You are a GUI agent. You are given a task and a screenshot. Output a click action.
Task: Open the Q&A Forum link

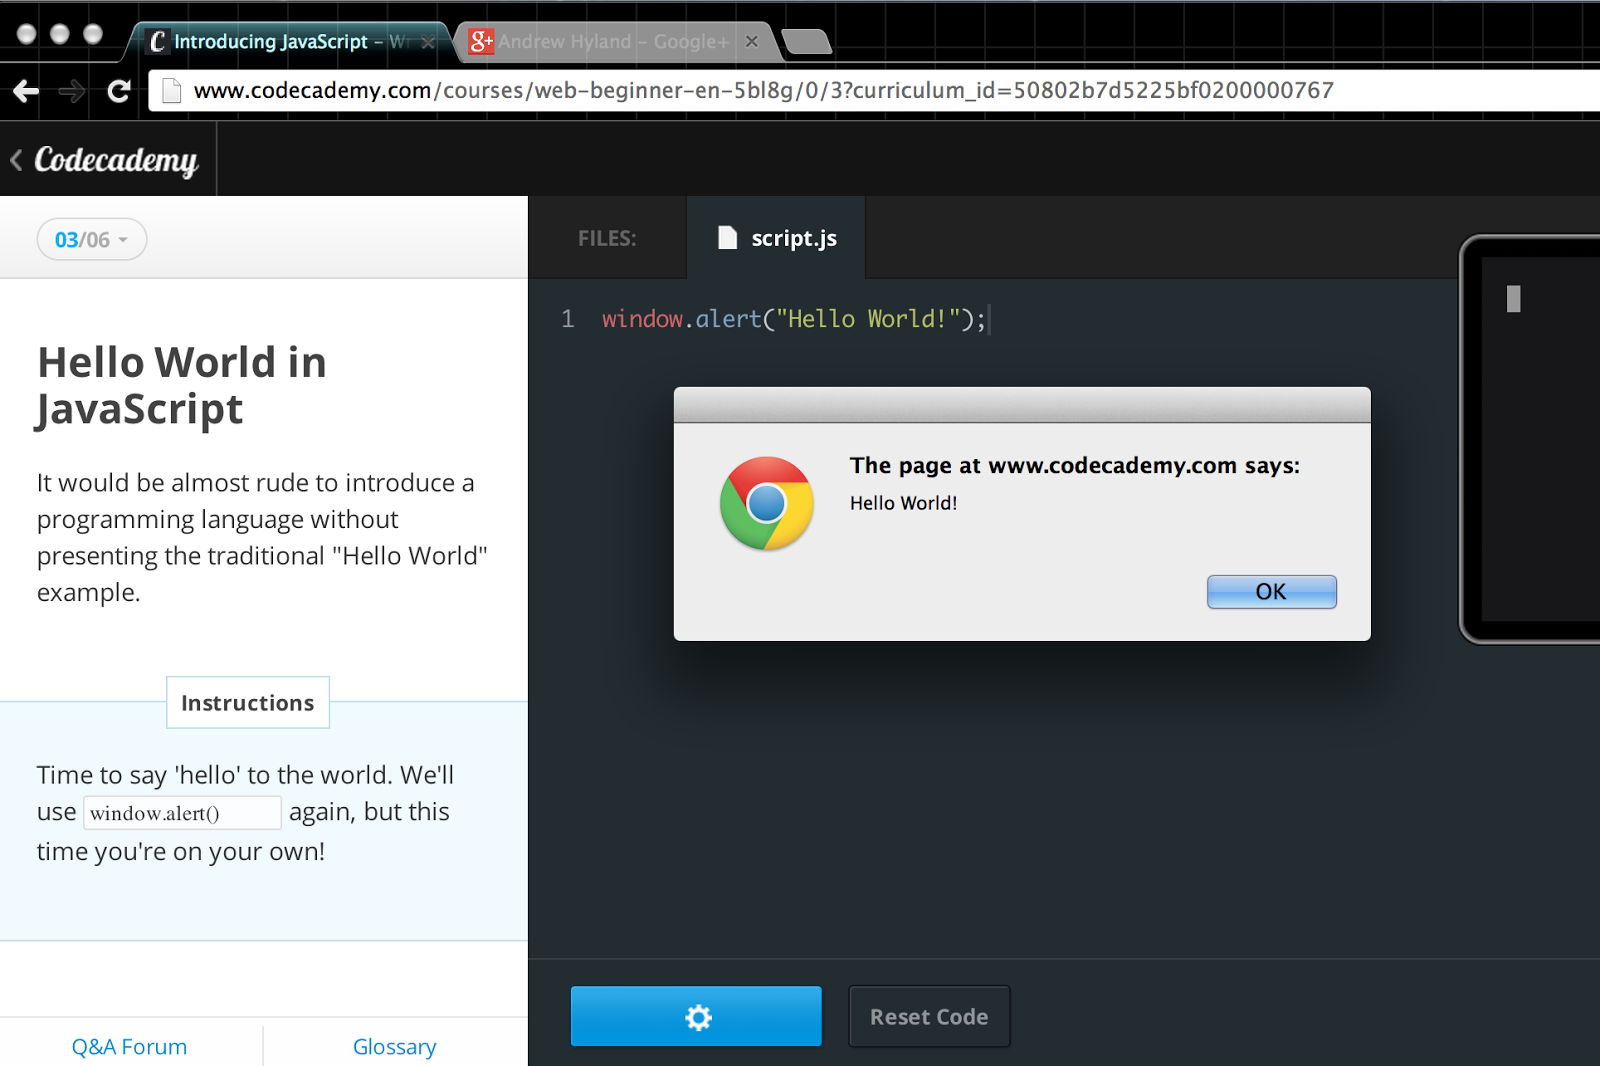129,1047
